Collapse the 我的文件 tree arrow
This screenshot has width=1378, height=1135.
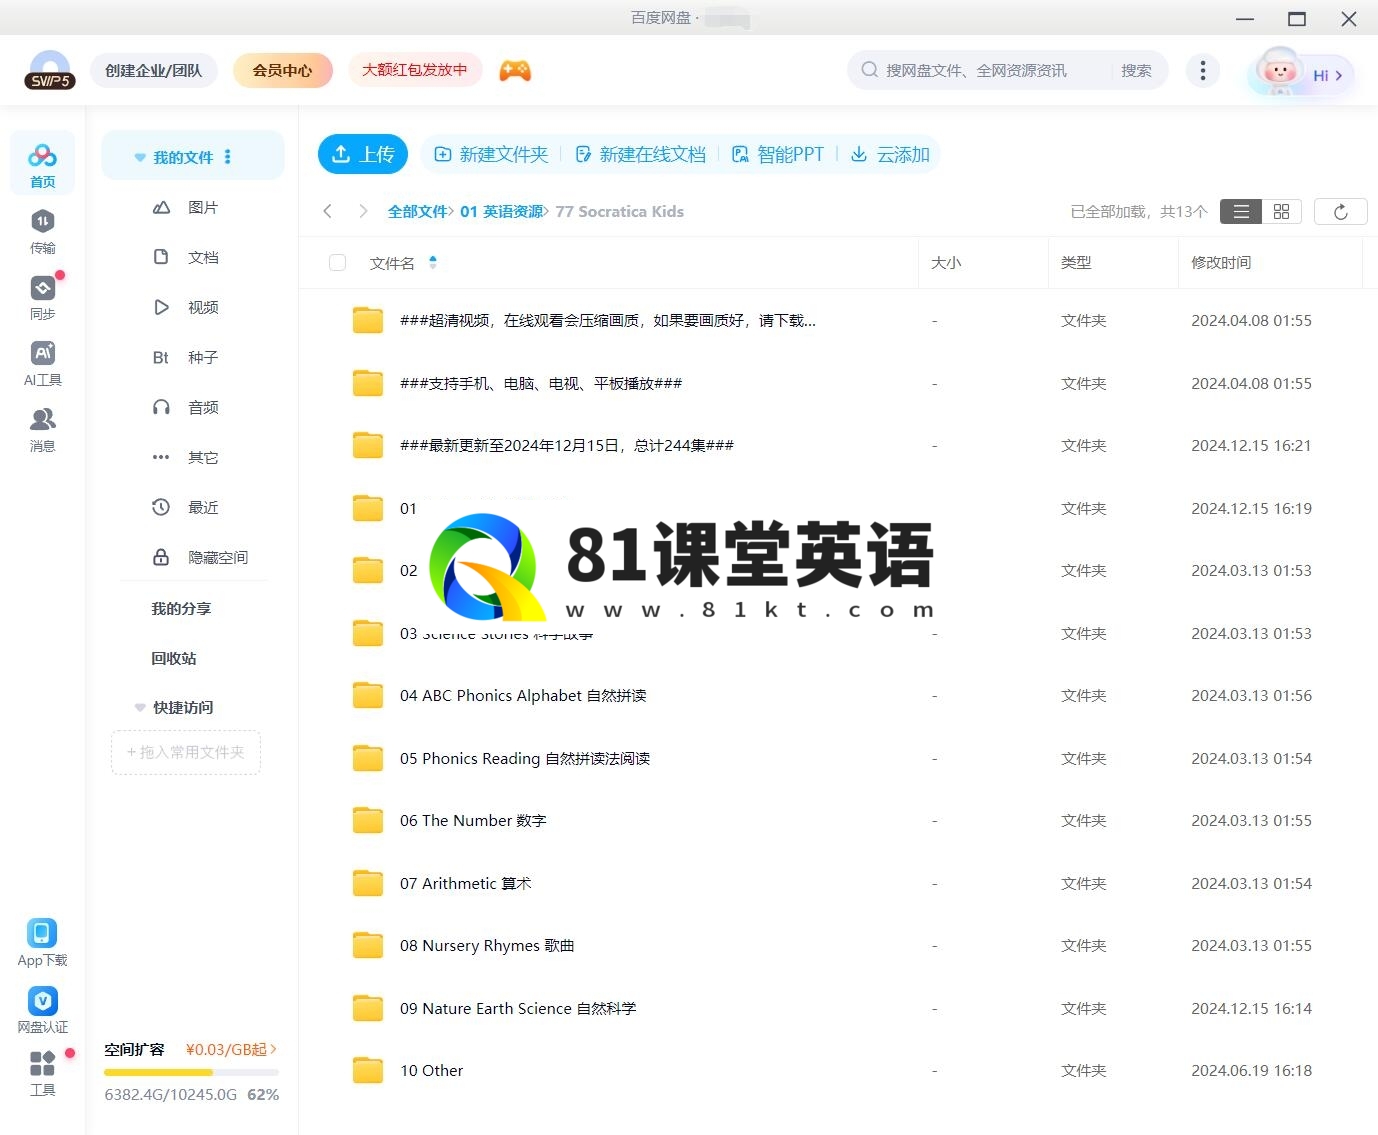(x=140, y=157)
